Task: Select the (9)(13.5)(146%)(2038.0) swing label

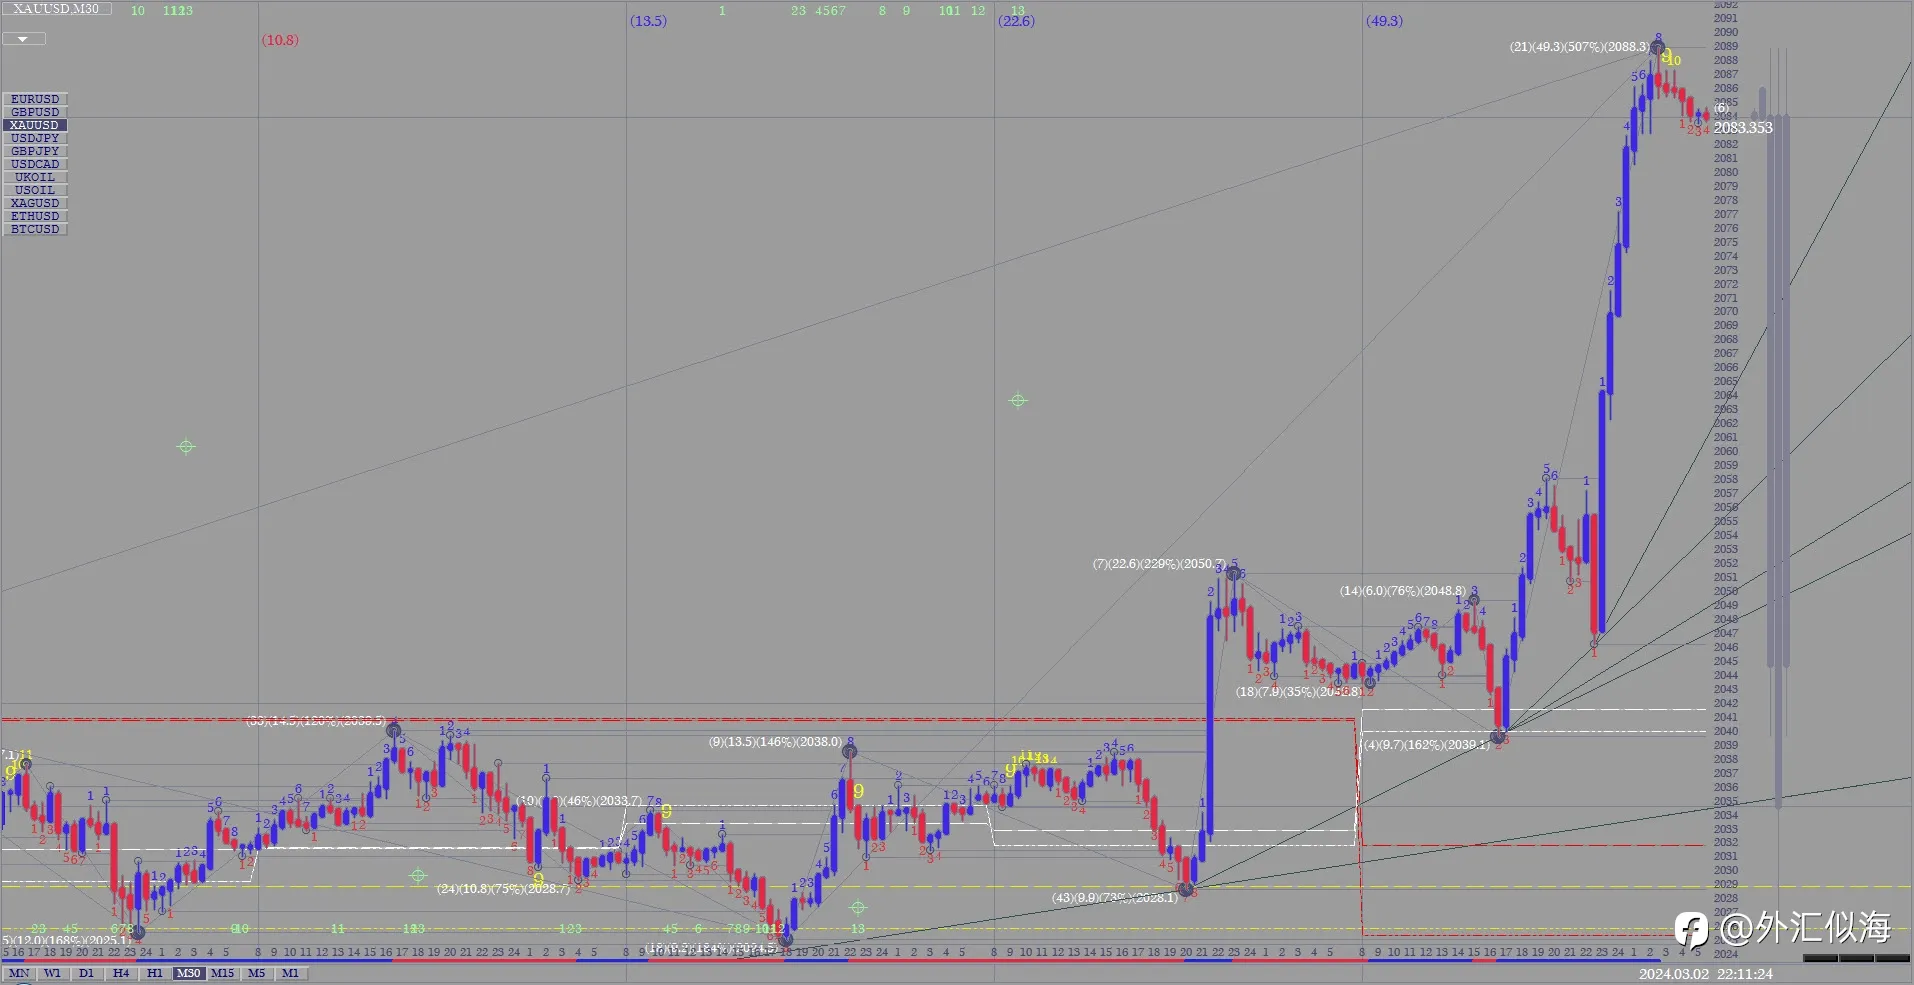Action: point(775,742)
